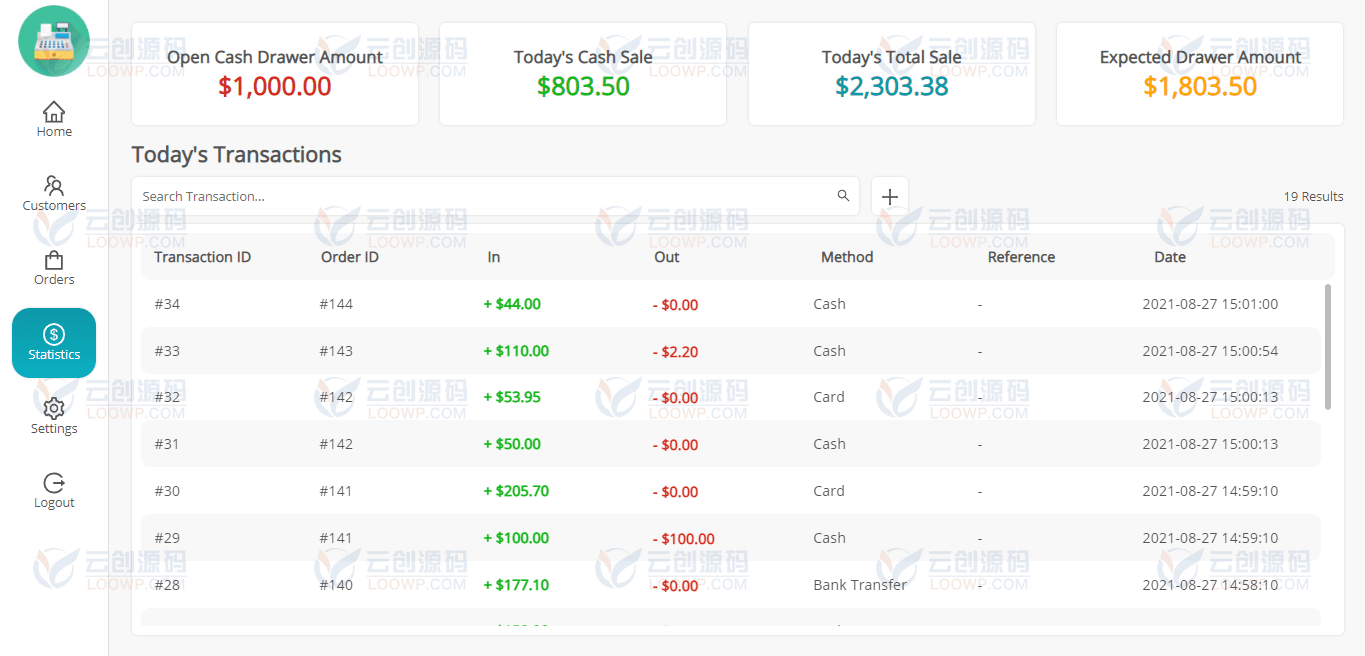The height and width of the screenshot is (656, 1365).
Task: Select transaction #34 row
Action: tap(731, 304)
